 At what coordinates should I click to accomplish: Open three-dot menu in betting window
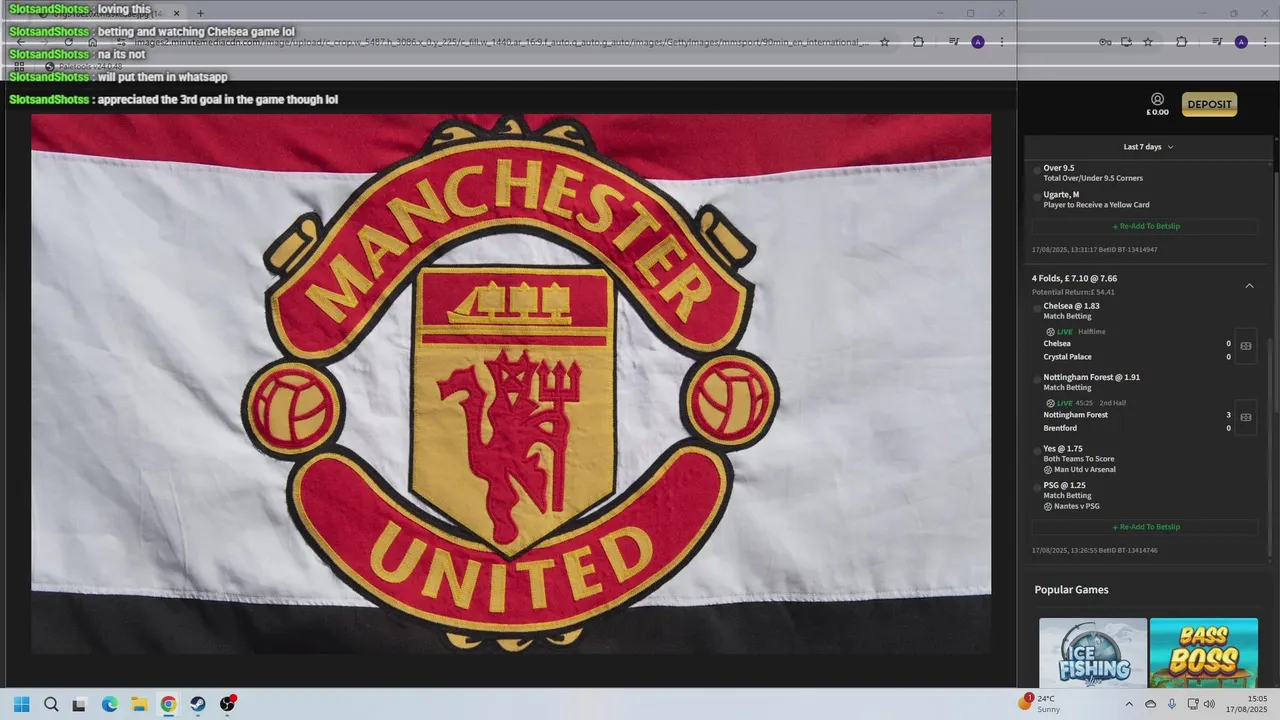click(x=1264, y=42)
